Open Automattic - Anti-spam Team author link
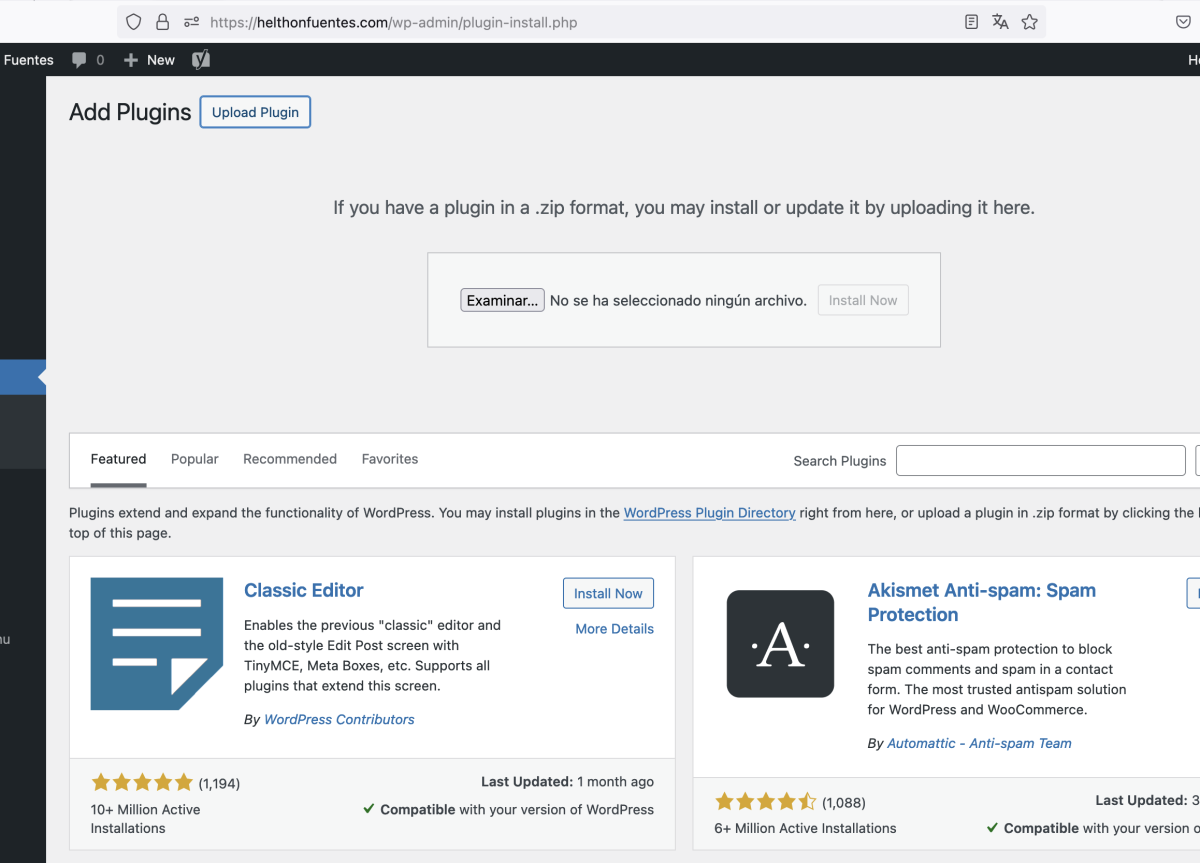Viewport: 1200px width, 863px height. click(x=979, y=743)
